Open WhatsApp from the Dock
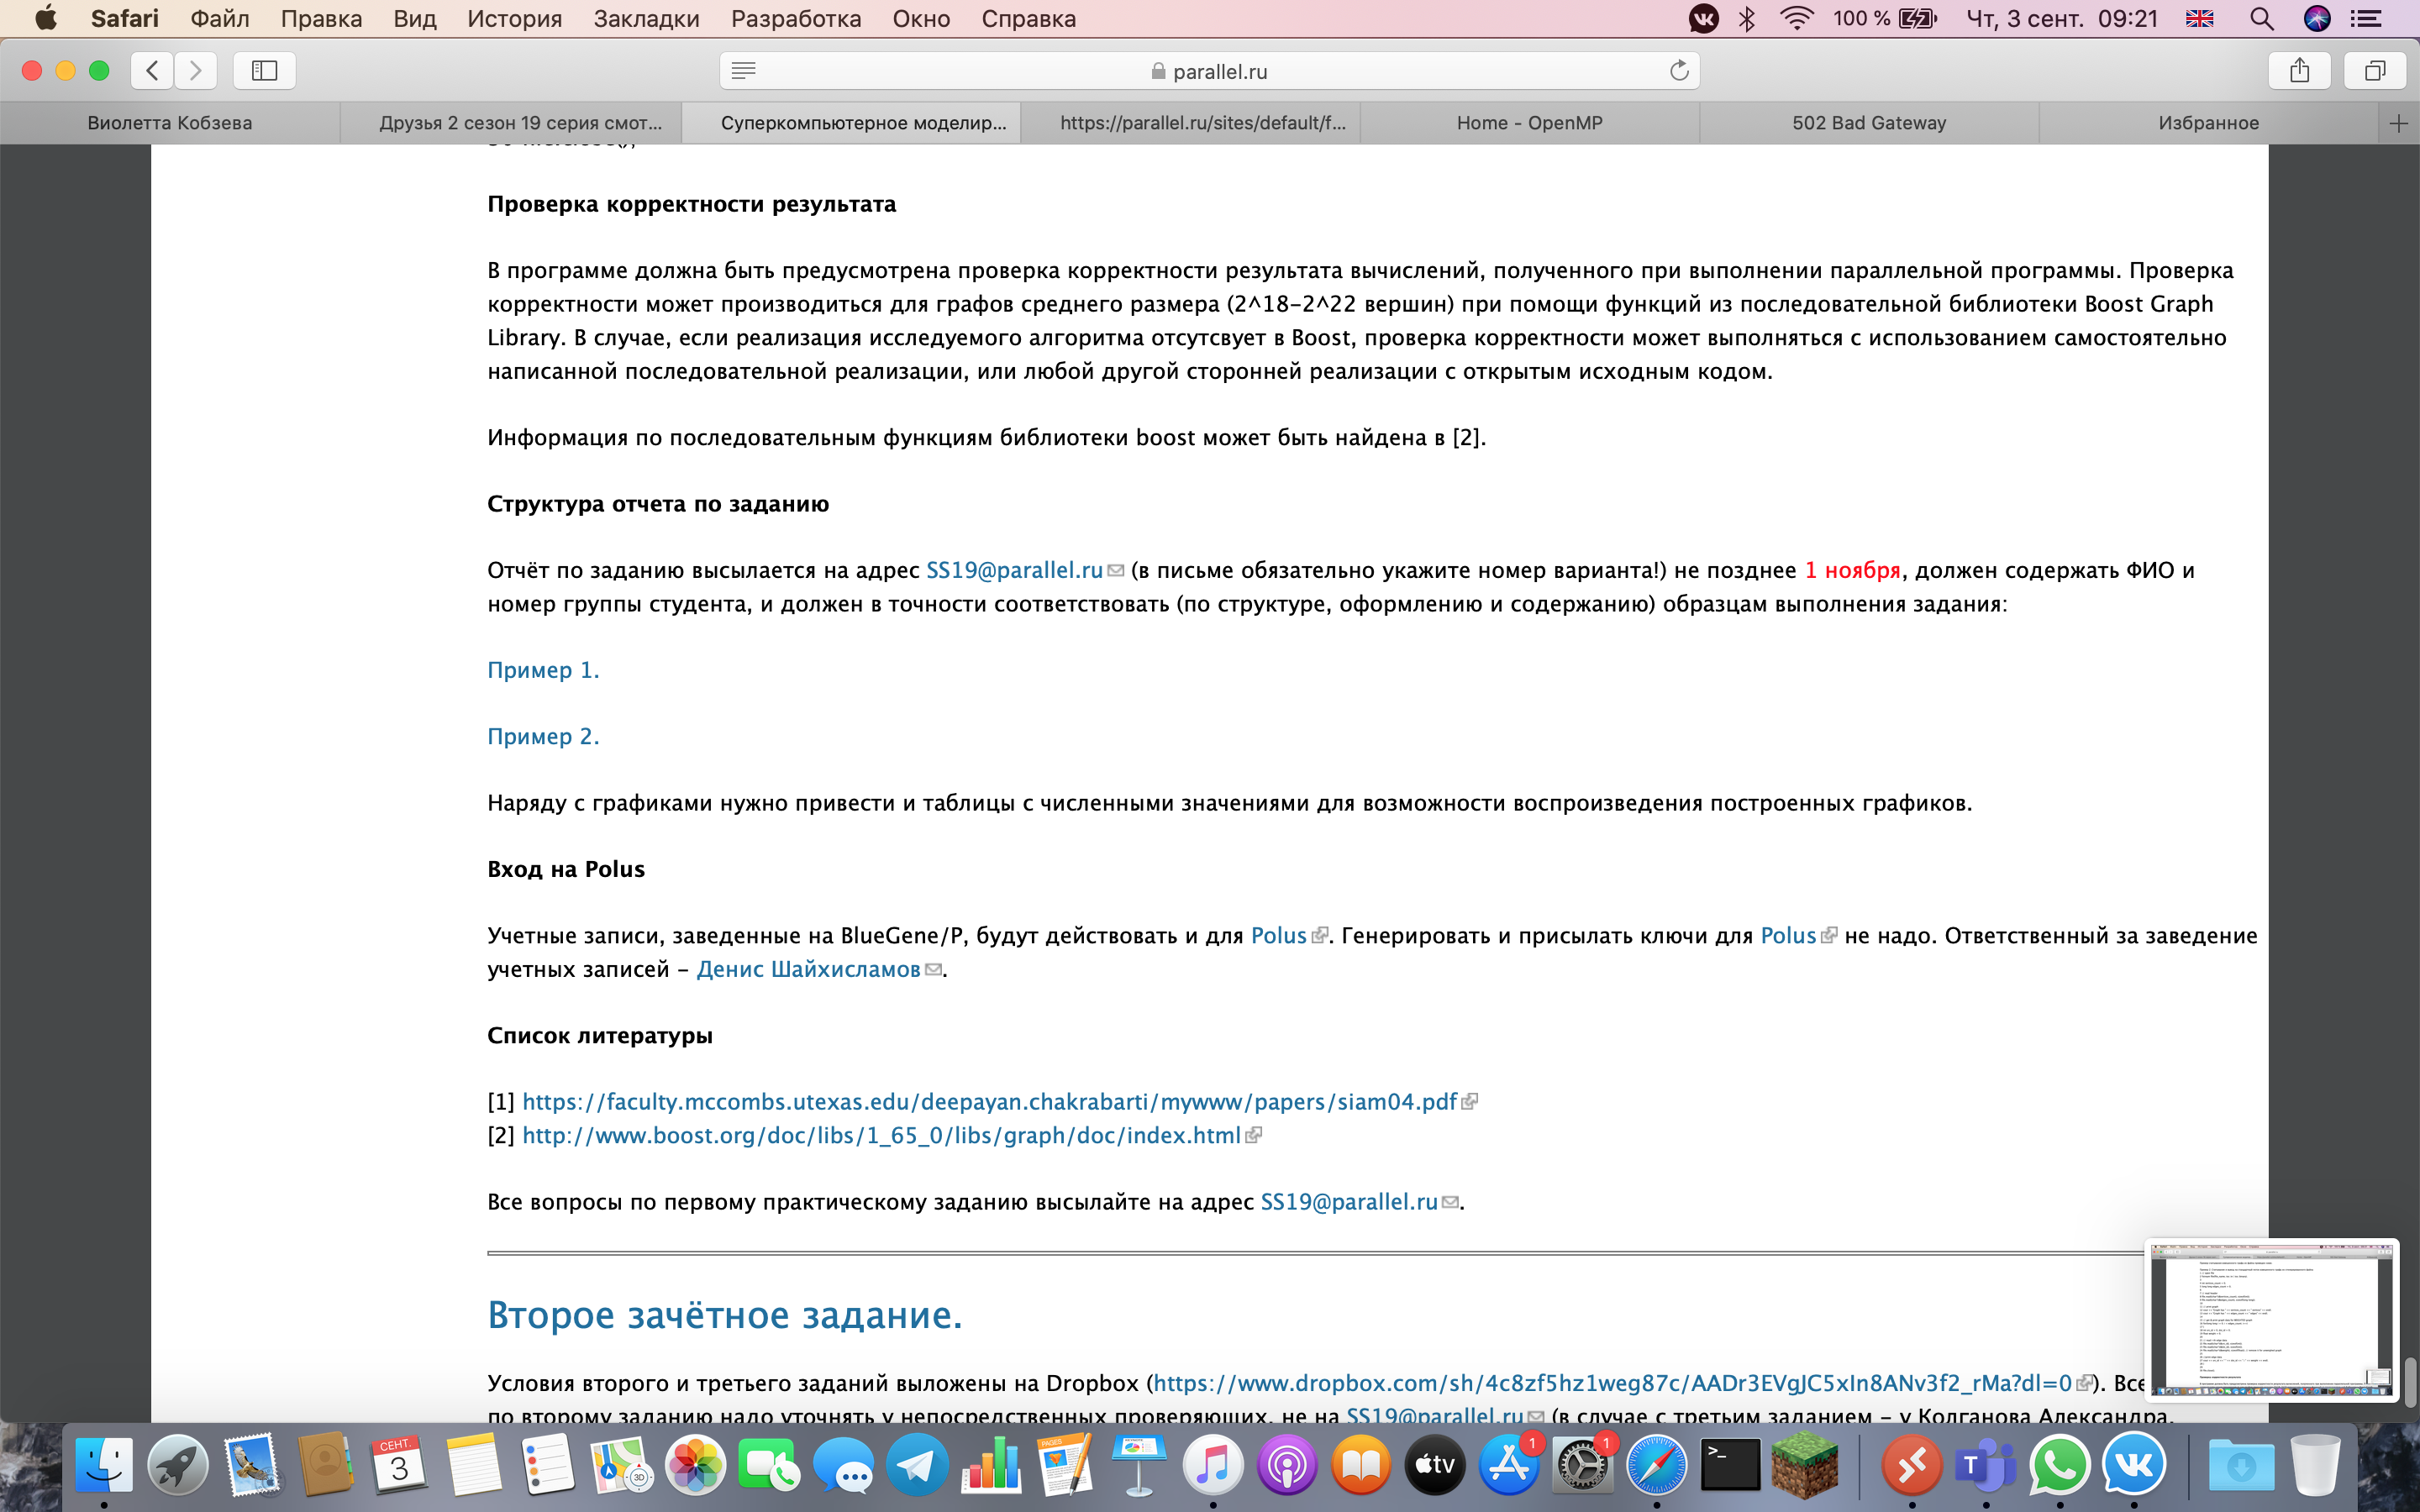 [x=2060, y=1465]
